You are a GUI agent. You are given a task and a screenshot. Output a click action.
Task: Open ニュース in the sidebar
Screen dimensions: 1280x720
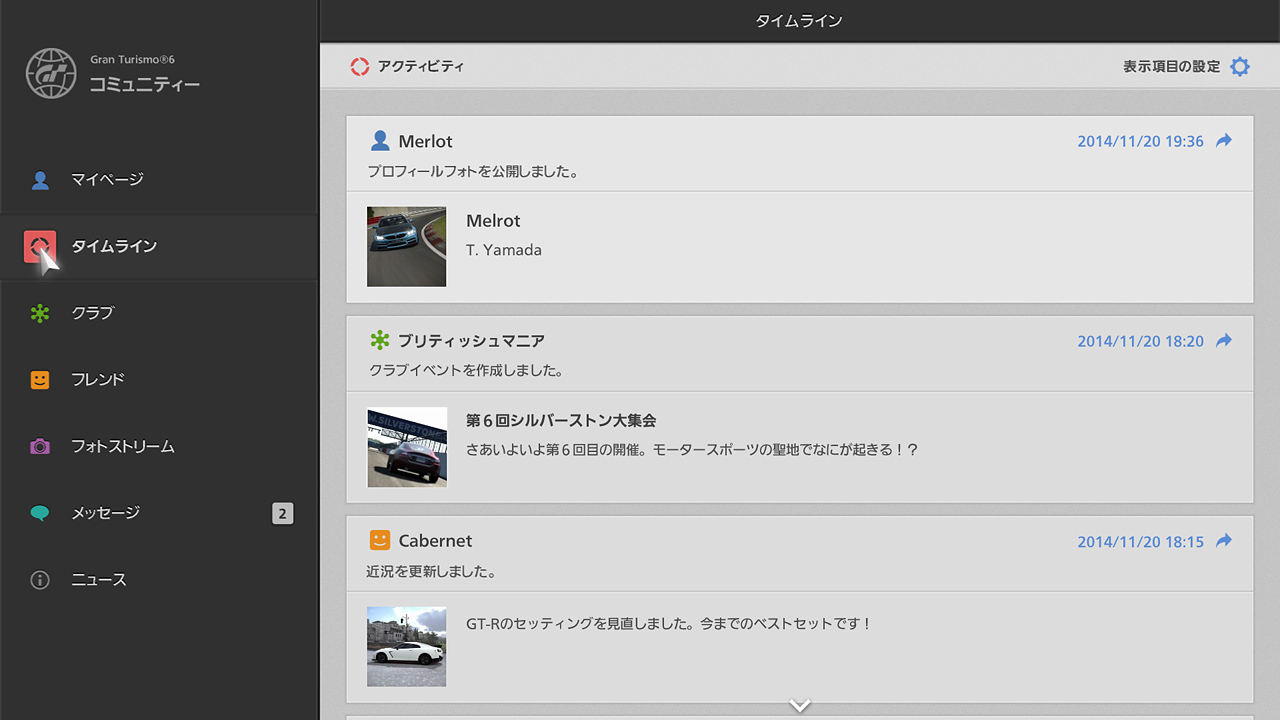tap(98, 580)
